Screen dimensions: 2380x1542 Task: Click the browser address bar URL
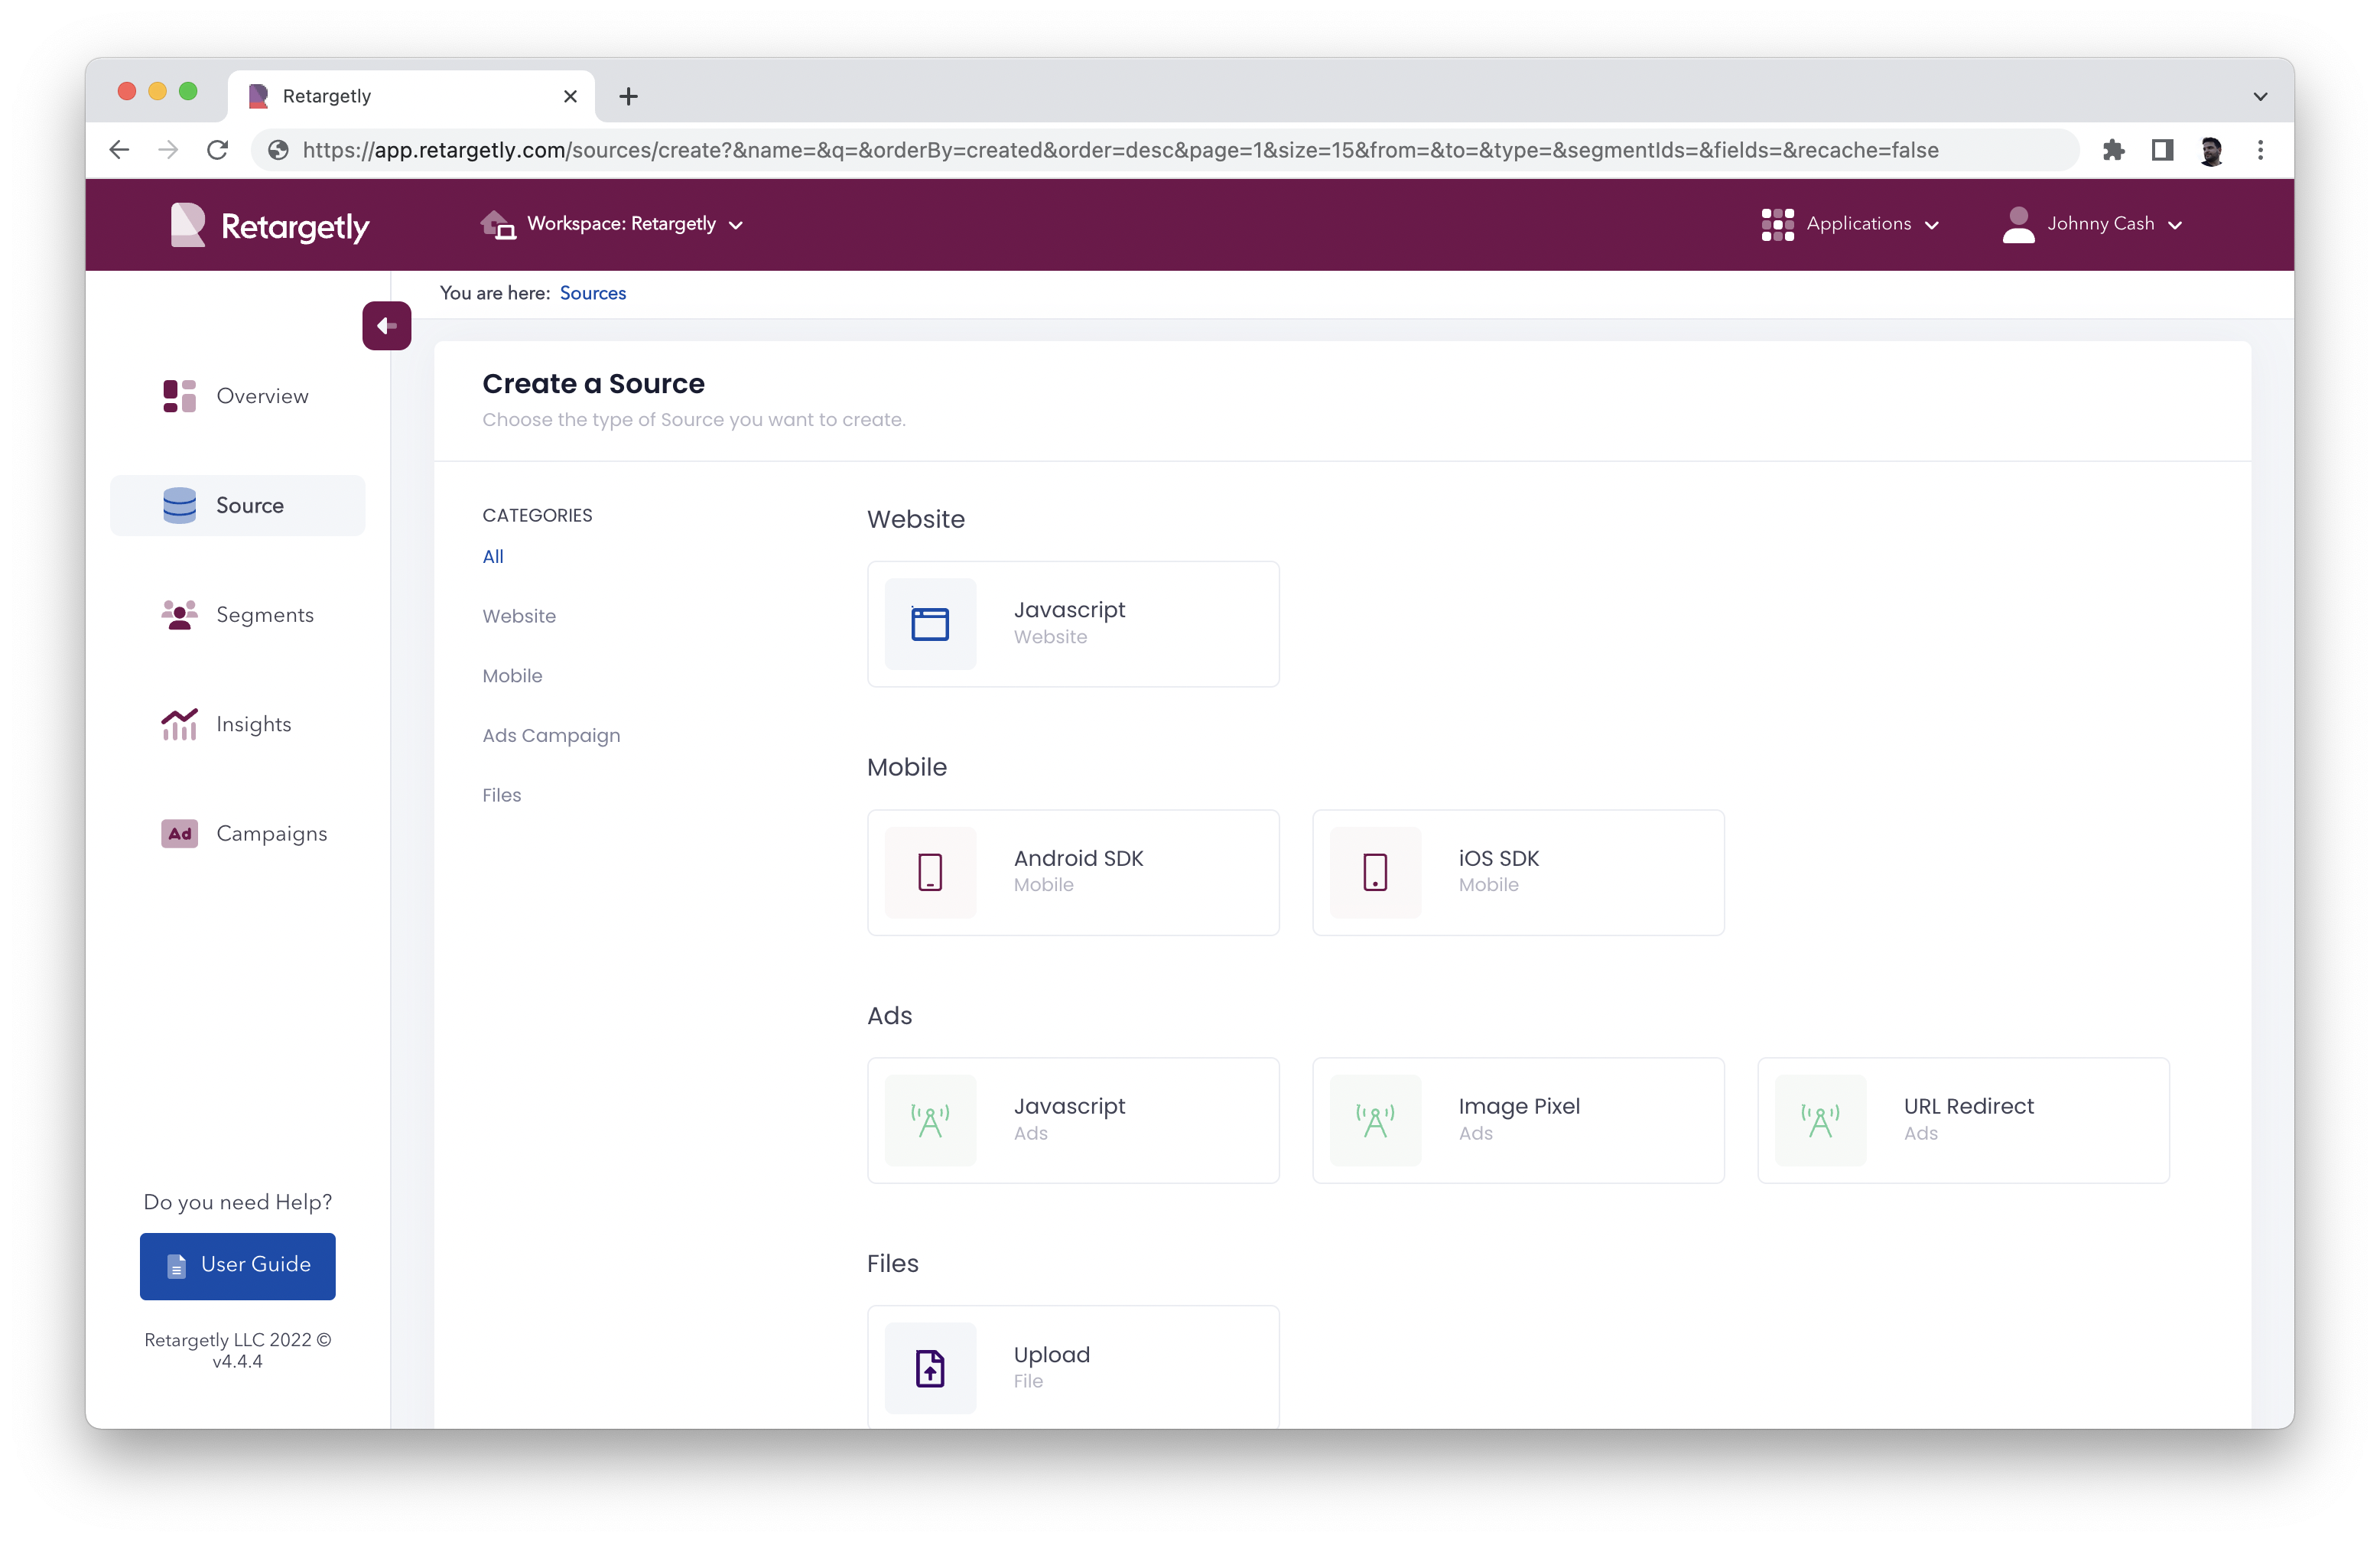pyautogui.click(x=1120, y=150)
